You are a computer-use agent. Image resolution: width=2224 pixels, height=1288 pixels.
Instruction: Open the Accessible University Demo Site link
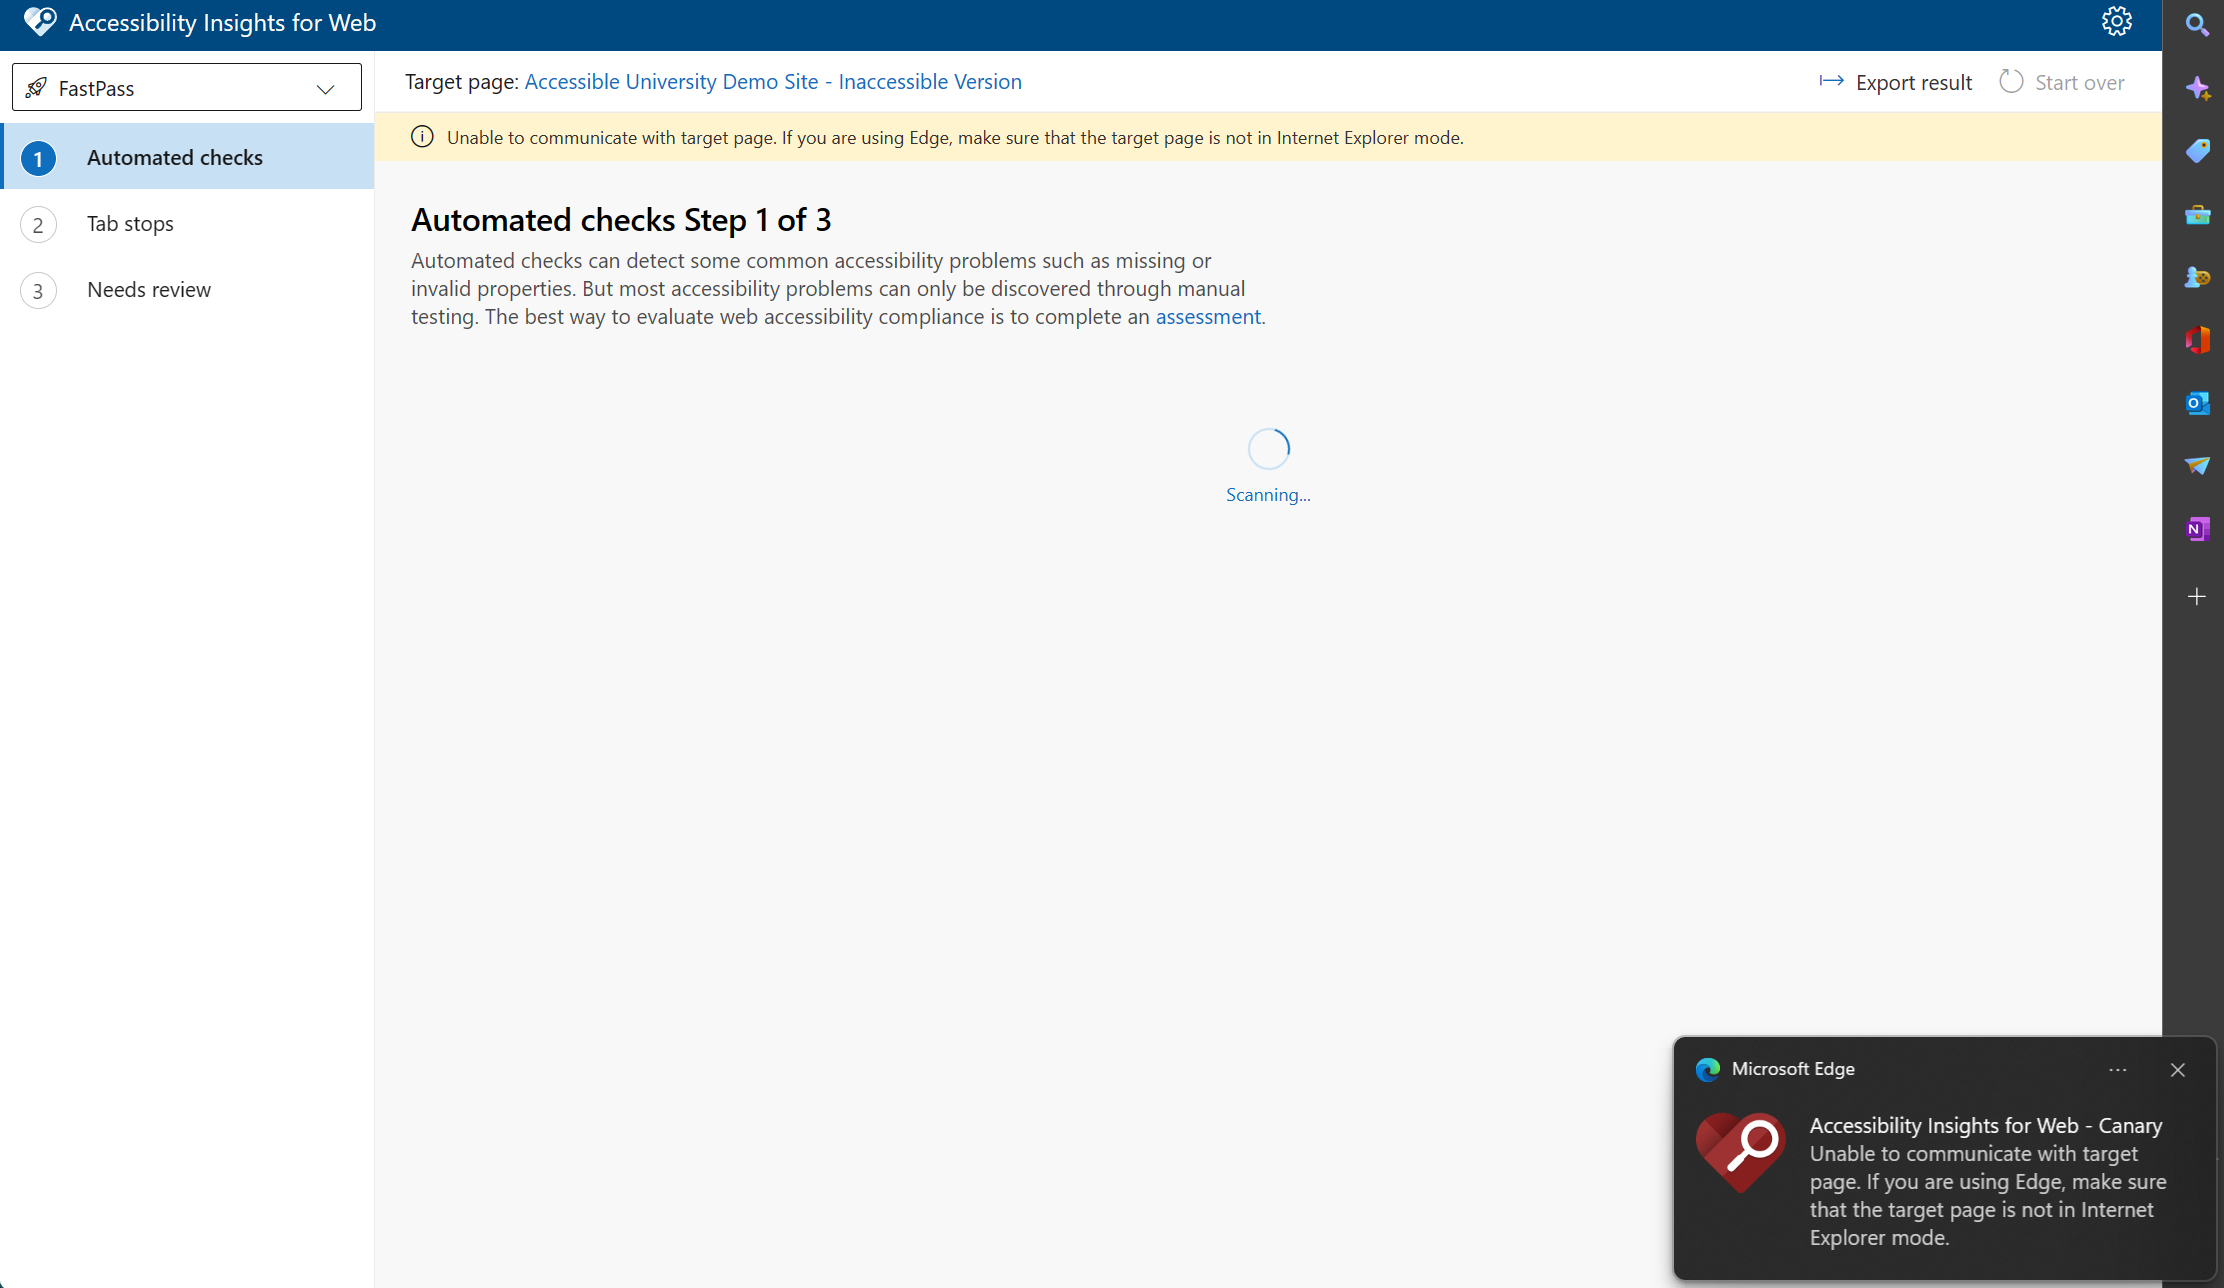click(x=773, y=82)
